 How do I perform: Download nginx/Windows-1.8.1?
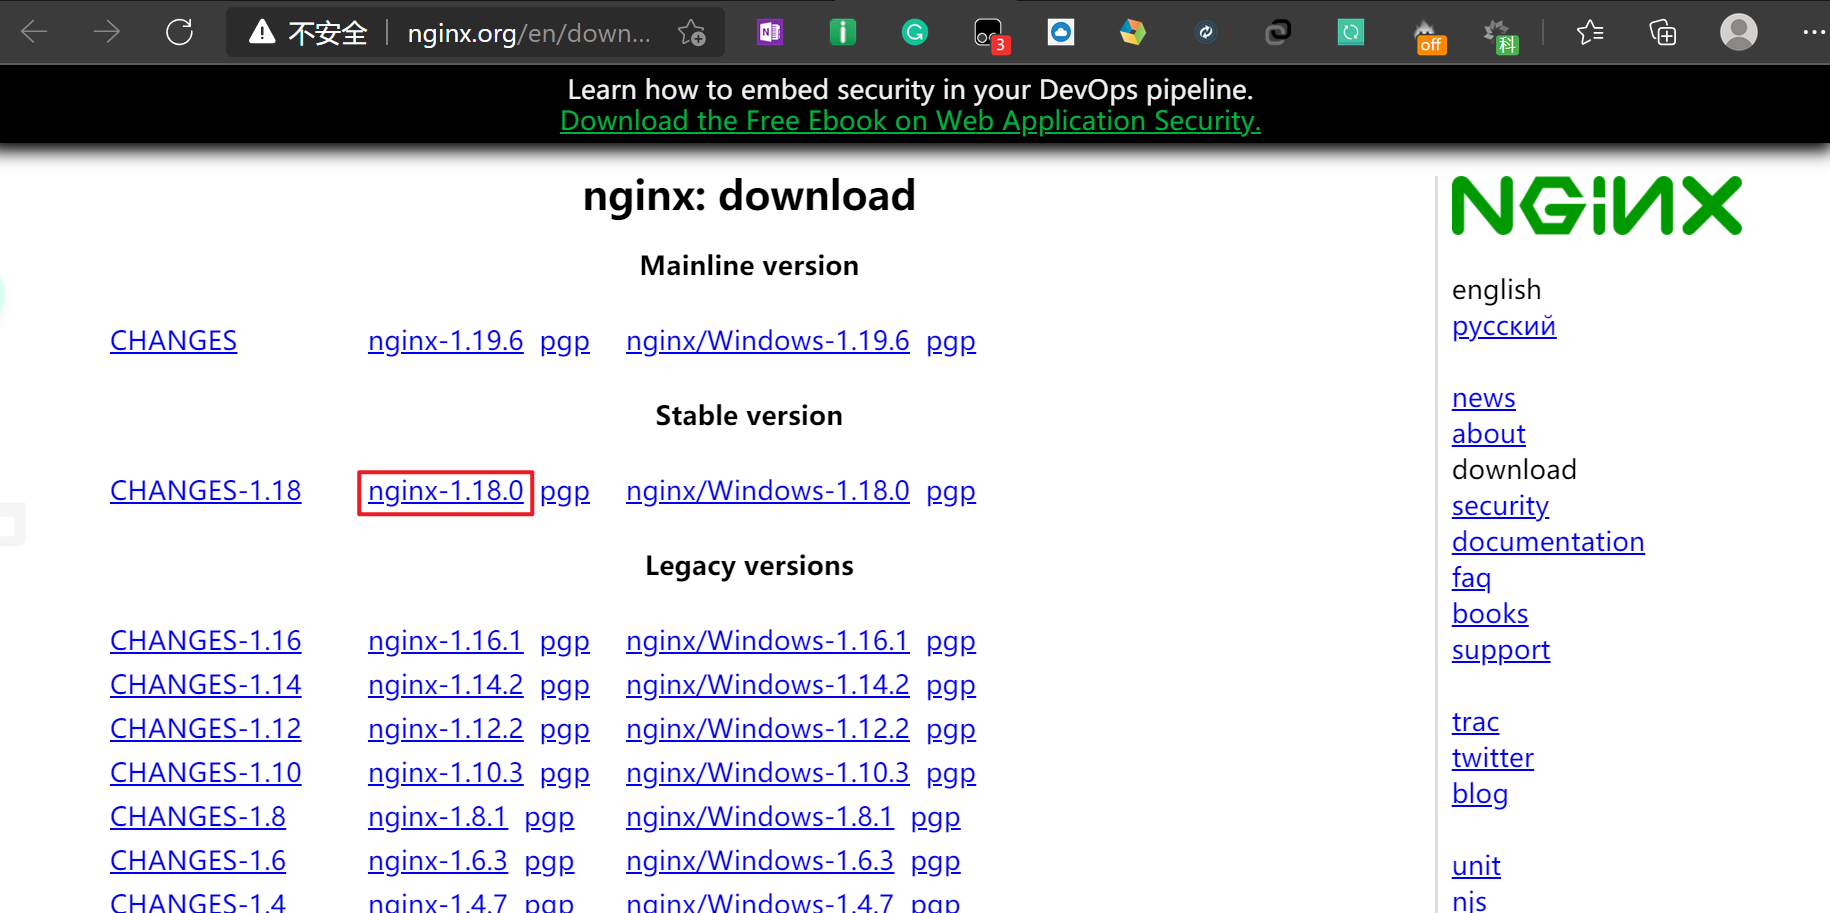pos(760,817)
